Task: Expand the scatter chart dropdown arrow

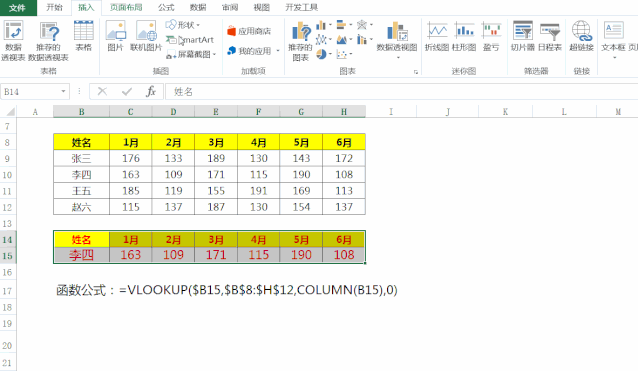Action: tap(350, 54)
